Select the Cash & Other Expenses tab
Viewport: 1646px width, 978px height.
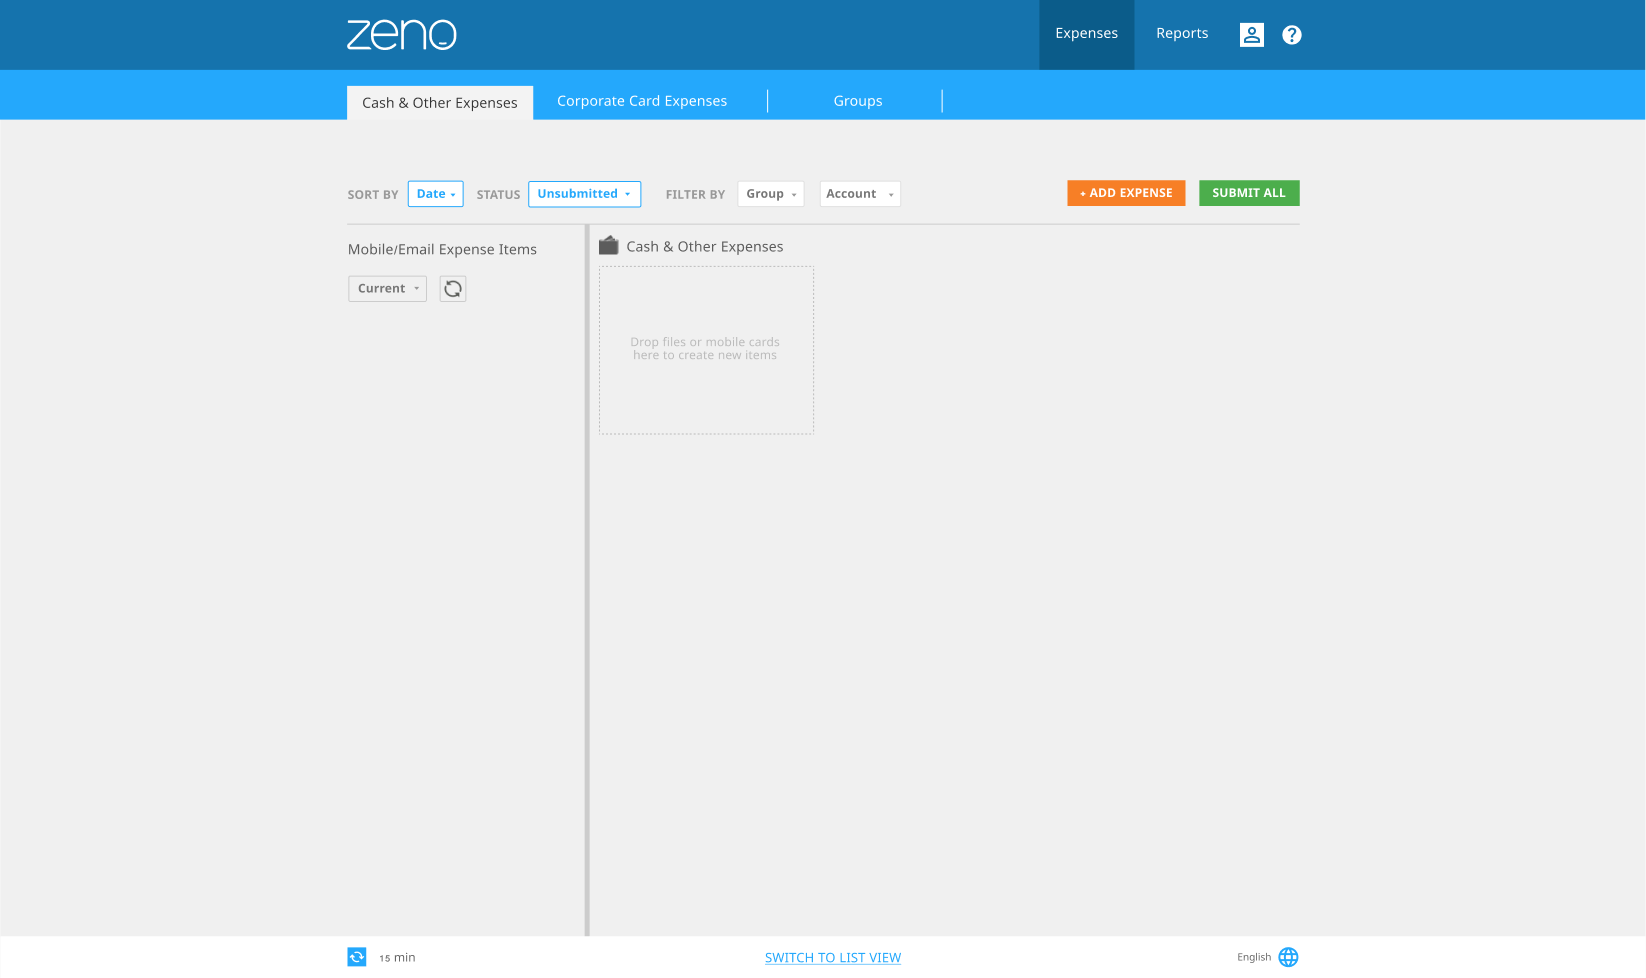tap(439, 103)
